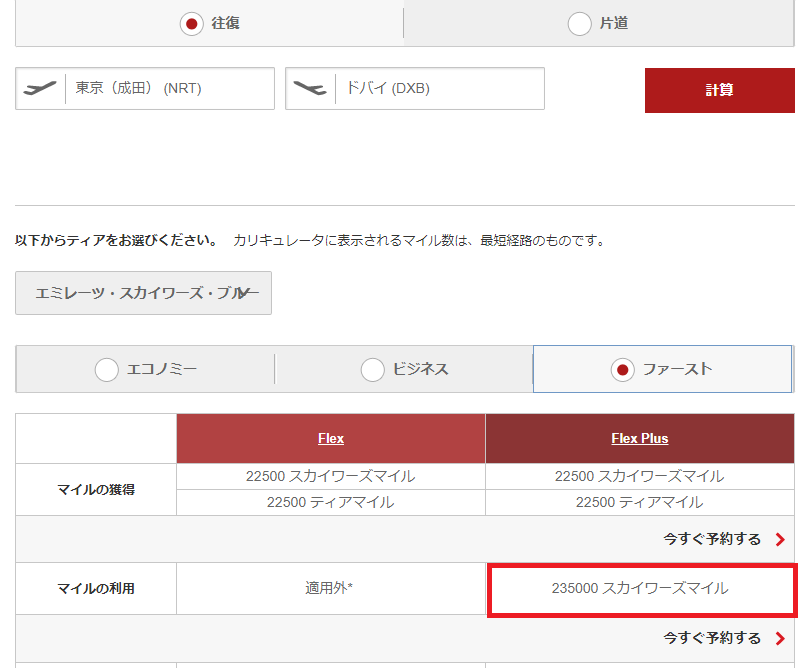Screen dimensions: 812x668
Task: Select the 往復 round-trip radio button
Action: pyautogui.click(x=192, y=24)
